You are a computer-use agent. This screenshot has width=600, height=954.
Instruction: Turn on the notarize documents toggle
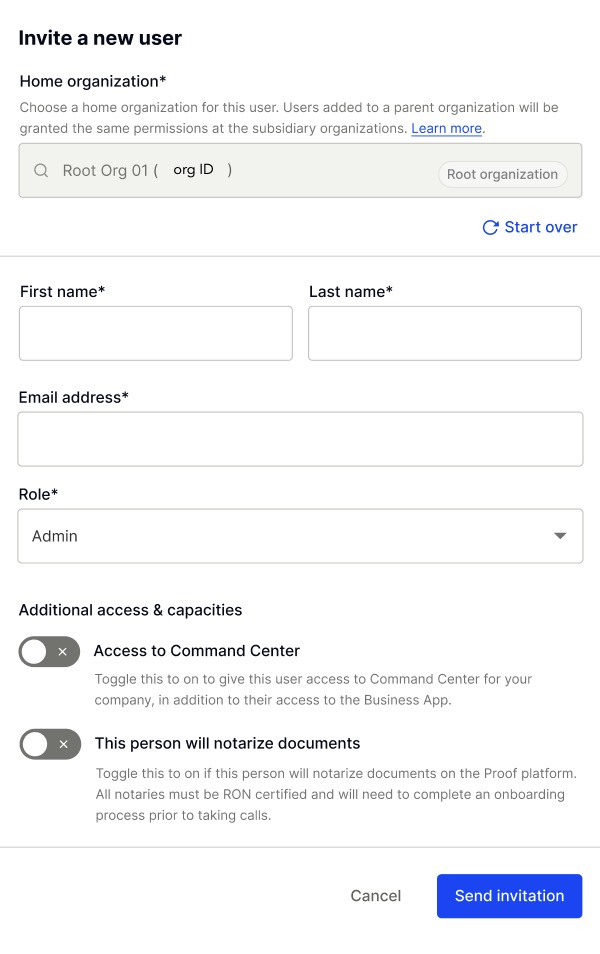click(49, 744)
